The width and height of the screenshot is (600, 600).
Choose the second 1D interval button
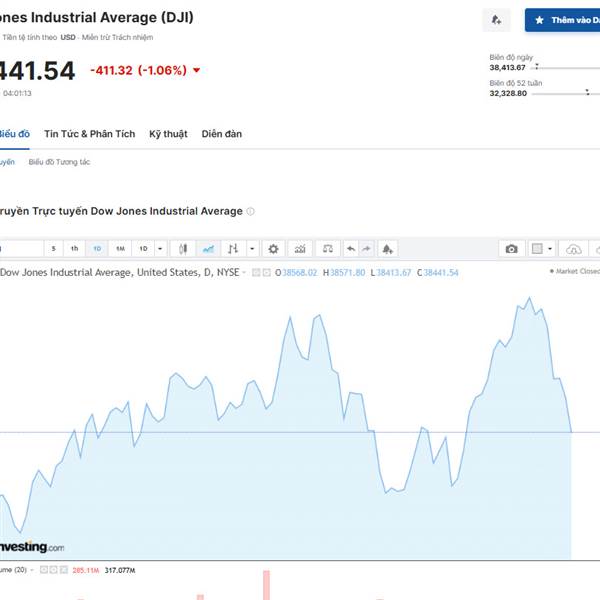point(143,249)
